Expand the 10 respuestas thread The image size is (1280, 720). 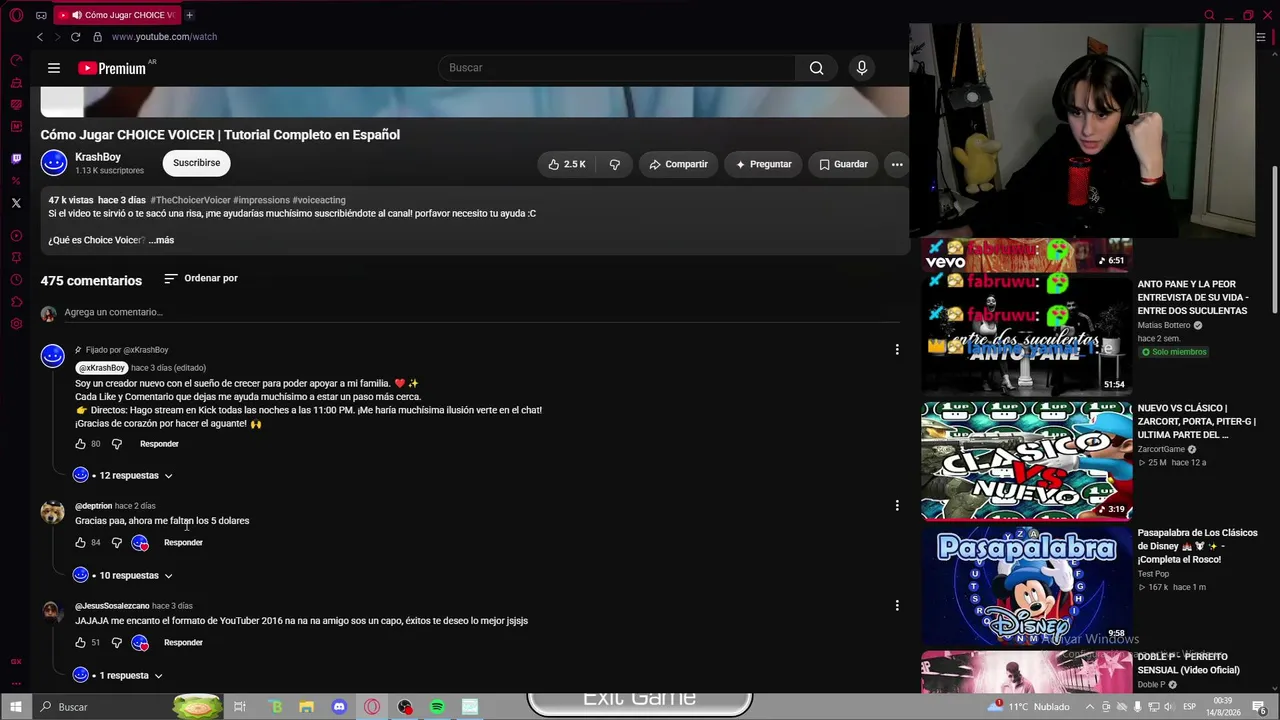[124, 576]
